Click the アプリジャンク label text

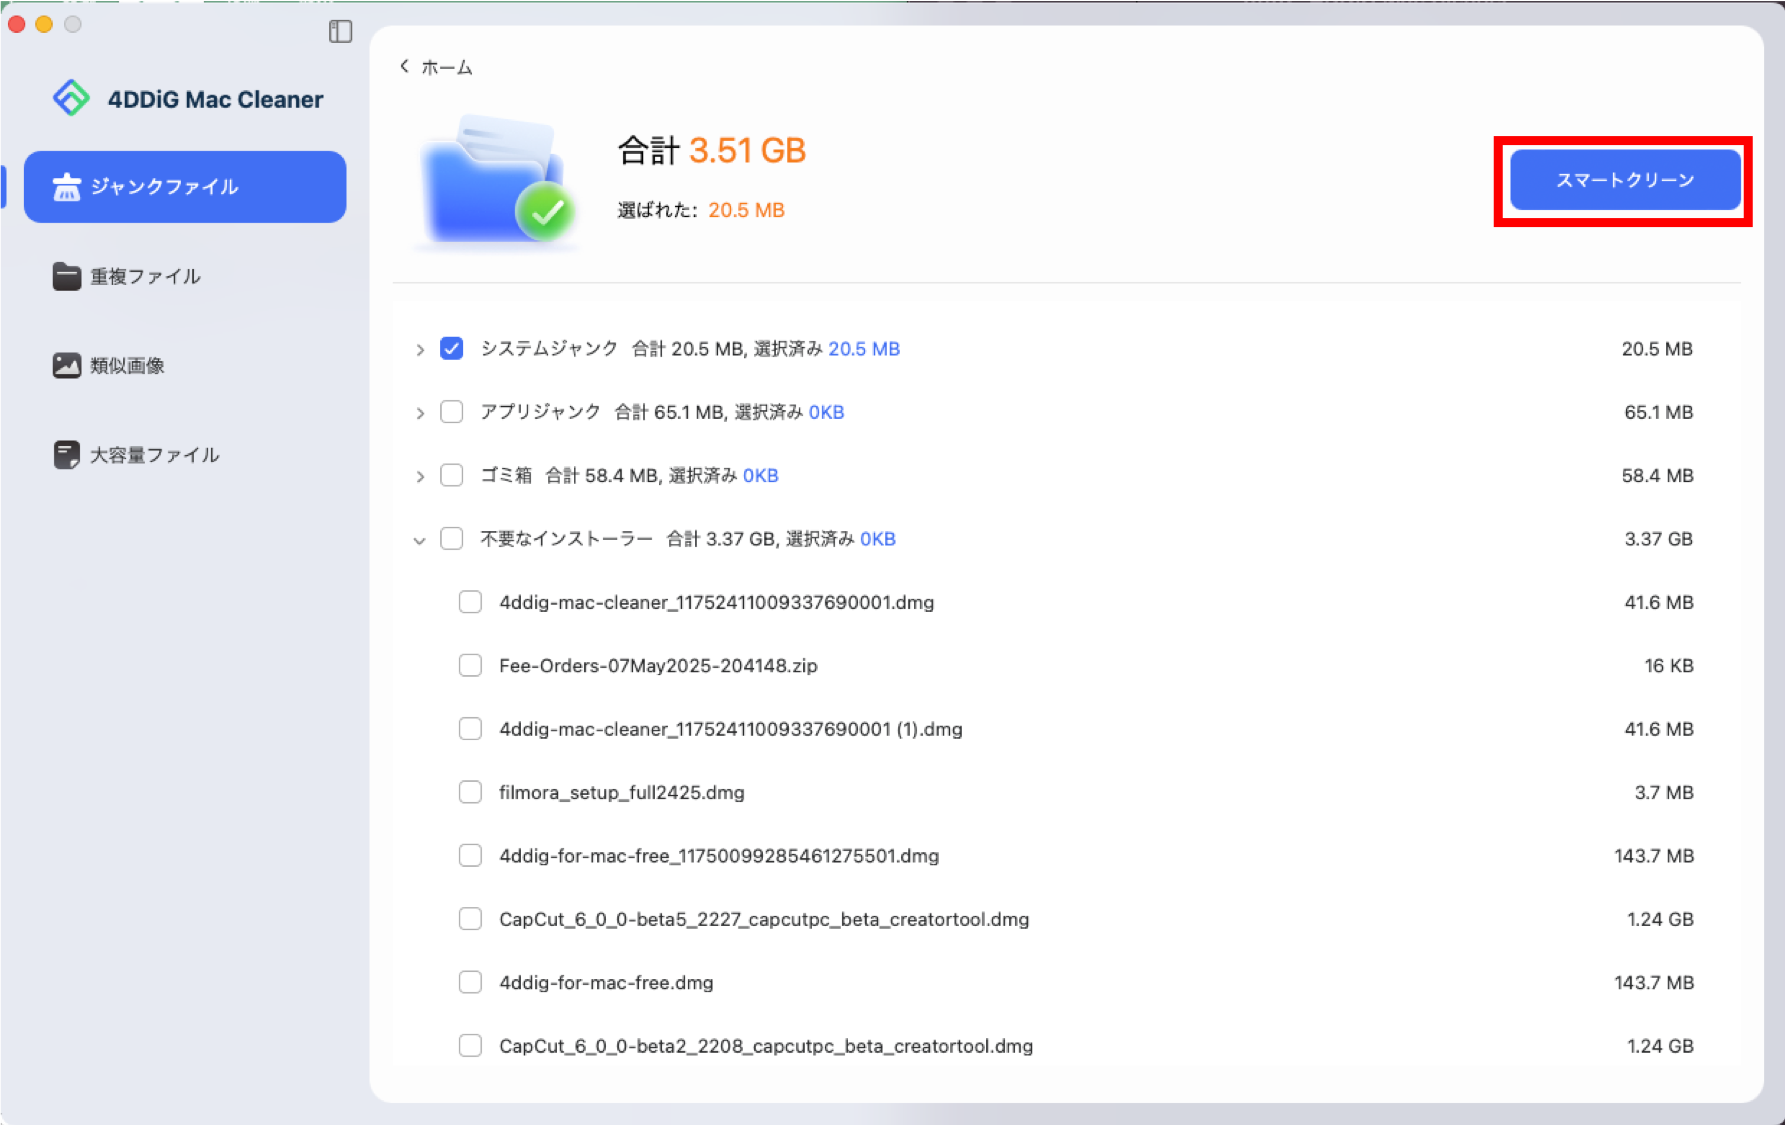click(540, 412)
